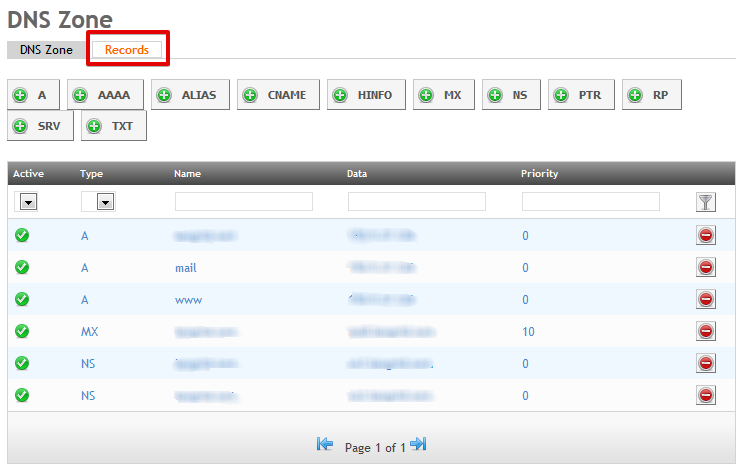Sort by the Active column header
Screen dimensions: 745x470
coord(29,173)
